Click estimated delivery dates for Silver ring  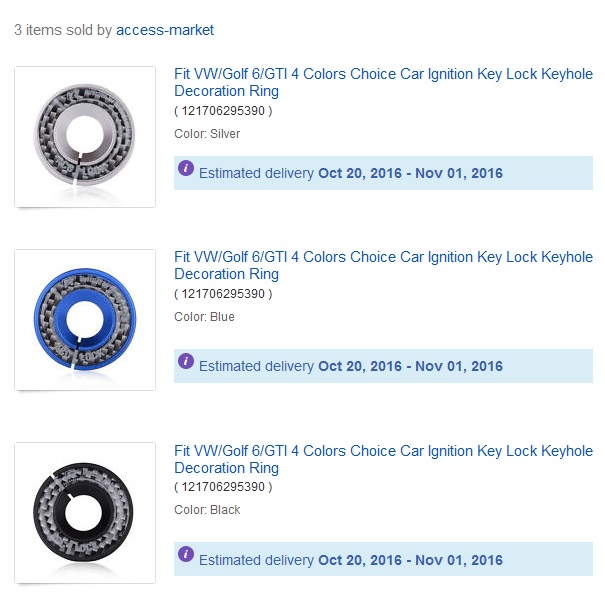(410, 173)
